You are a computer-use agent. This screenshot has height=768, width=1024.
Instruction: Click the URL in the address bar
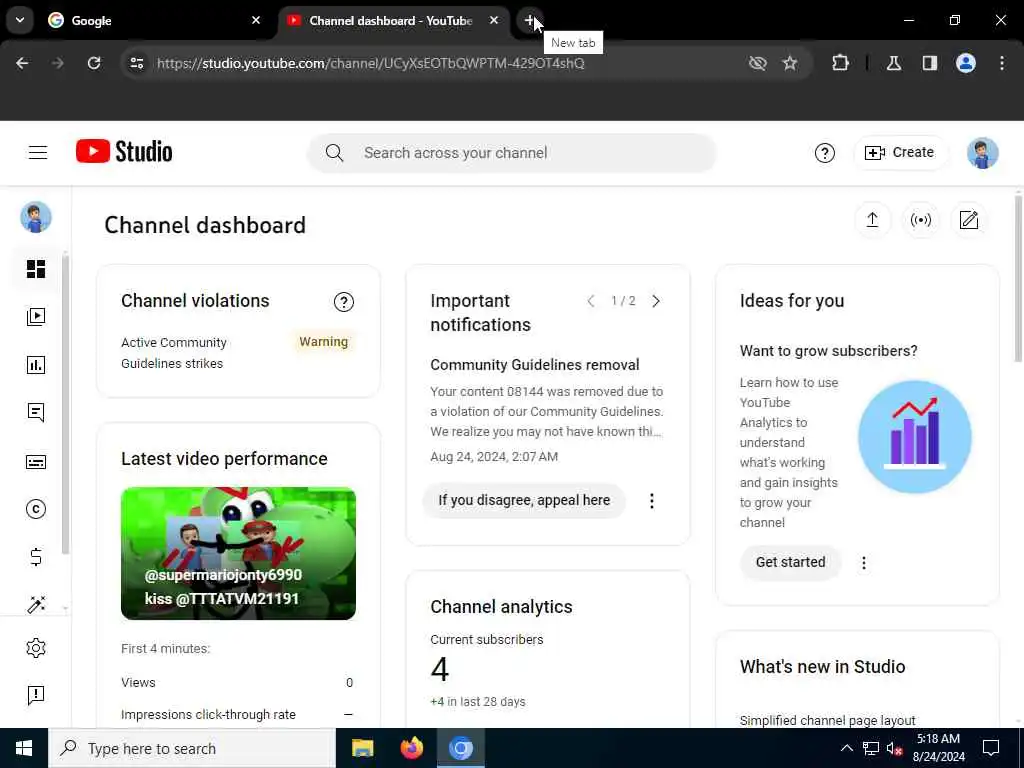pyautogui.click(x=370, y=63)
